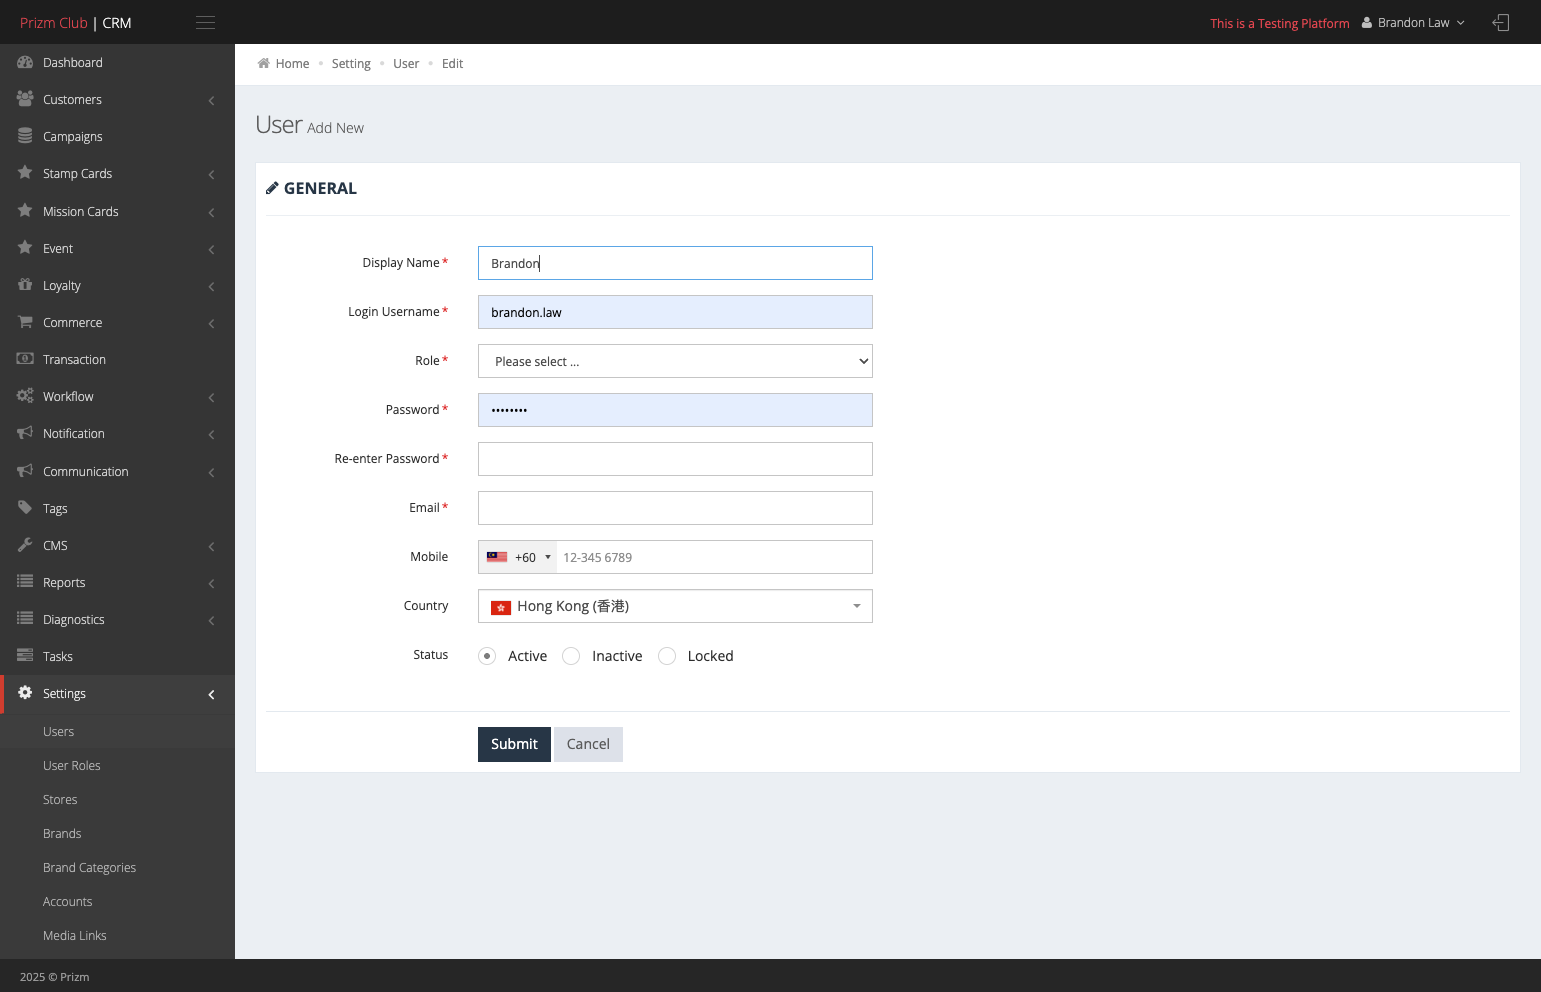The height and width of the screenshot is (992, 1541).
Task: Click the Cancel button
Action: (588, 744)
